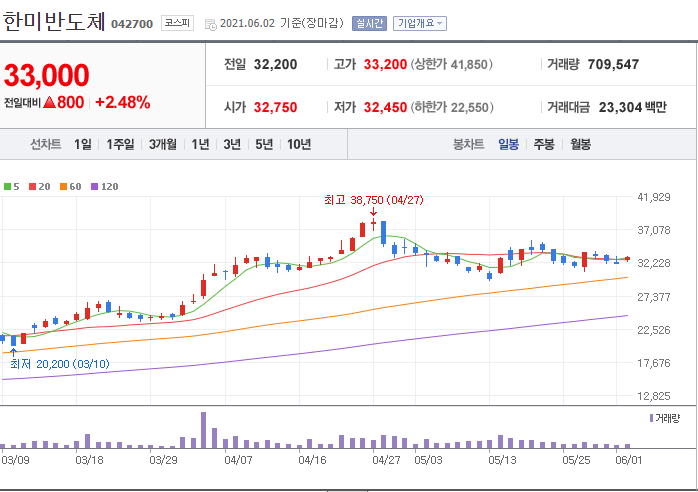698x492 pixels.
Task: Select the 10년 line chart tab
Action: click(x=299, y=144)
